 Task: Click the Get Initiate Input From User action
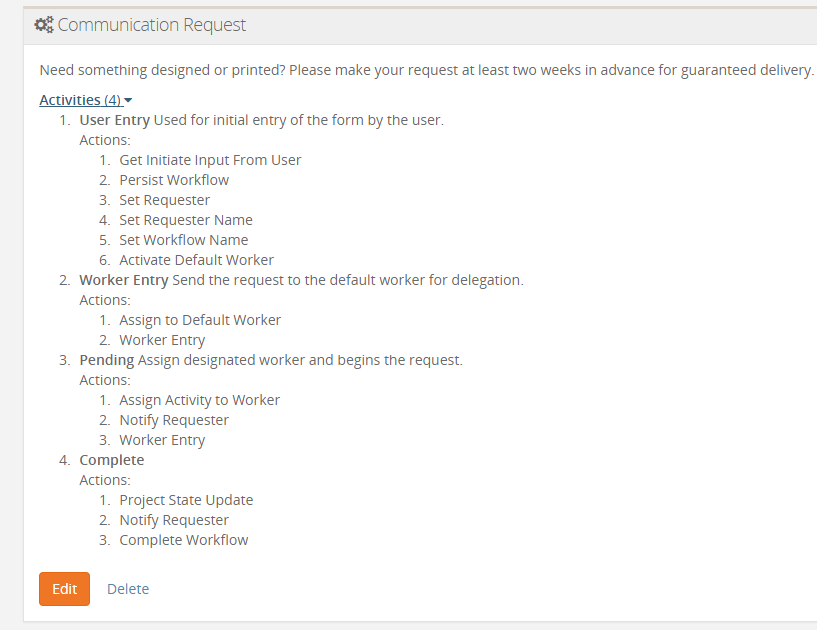tap(210, 160)
